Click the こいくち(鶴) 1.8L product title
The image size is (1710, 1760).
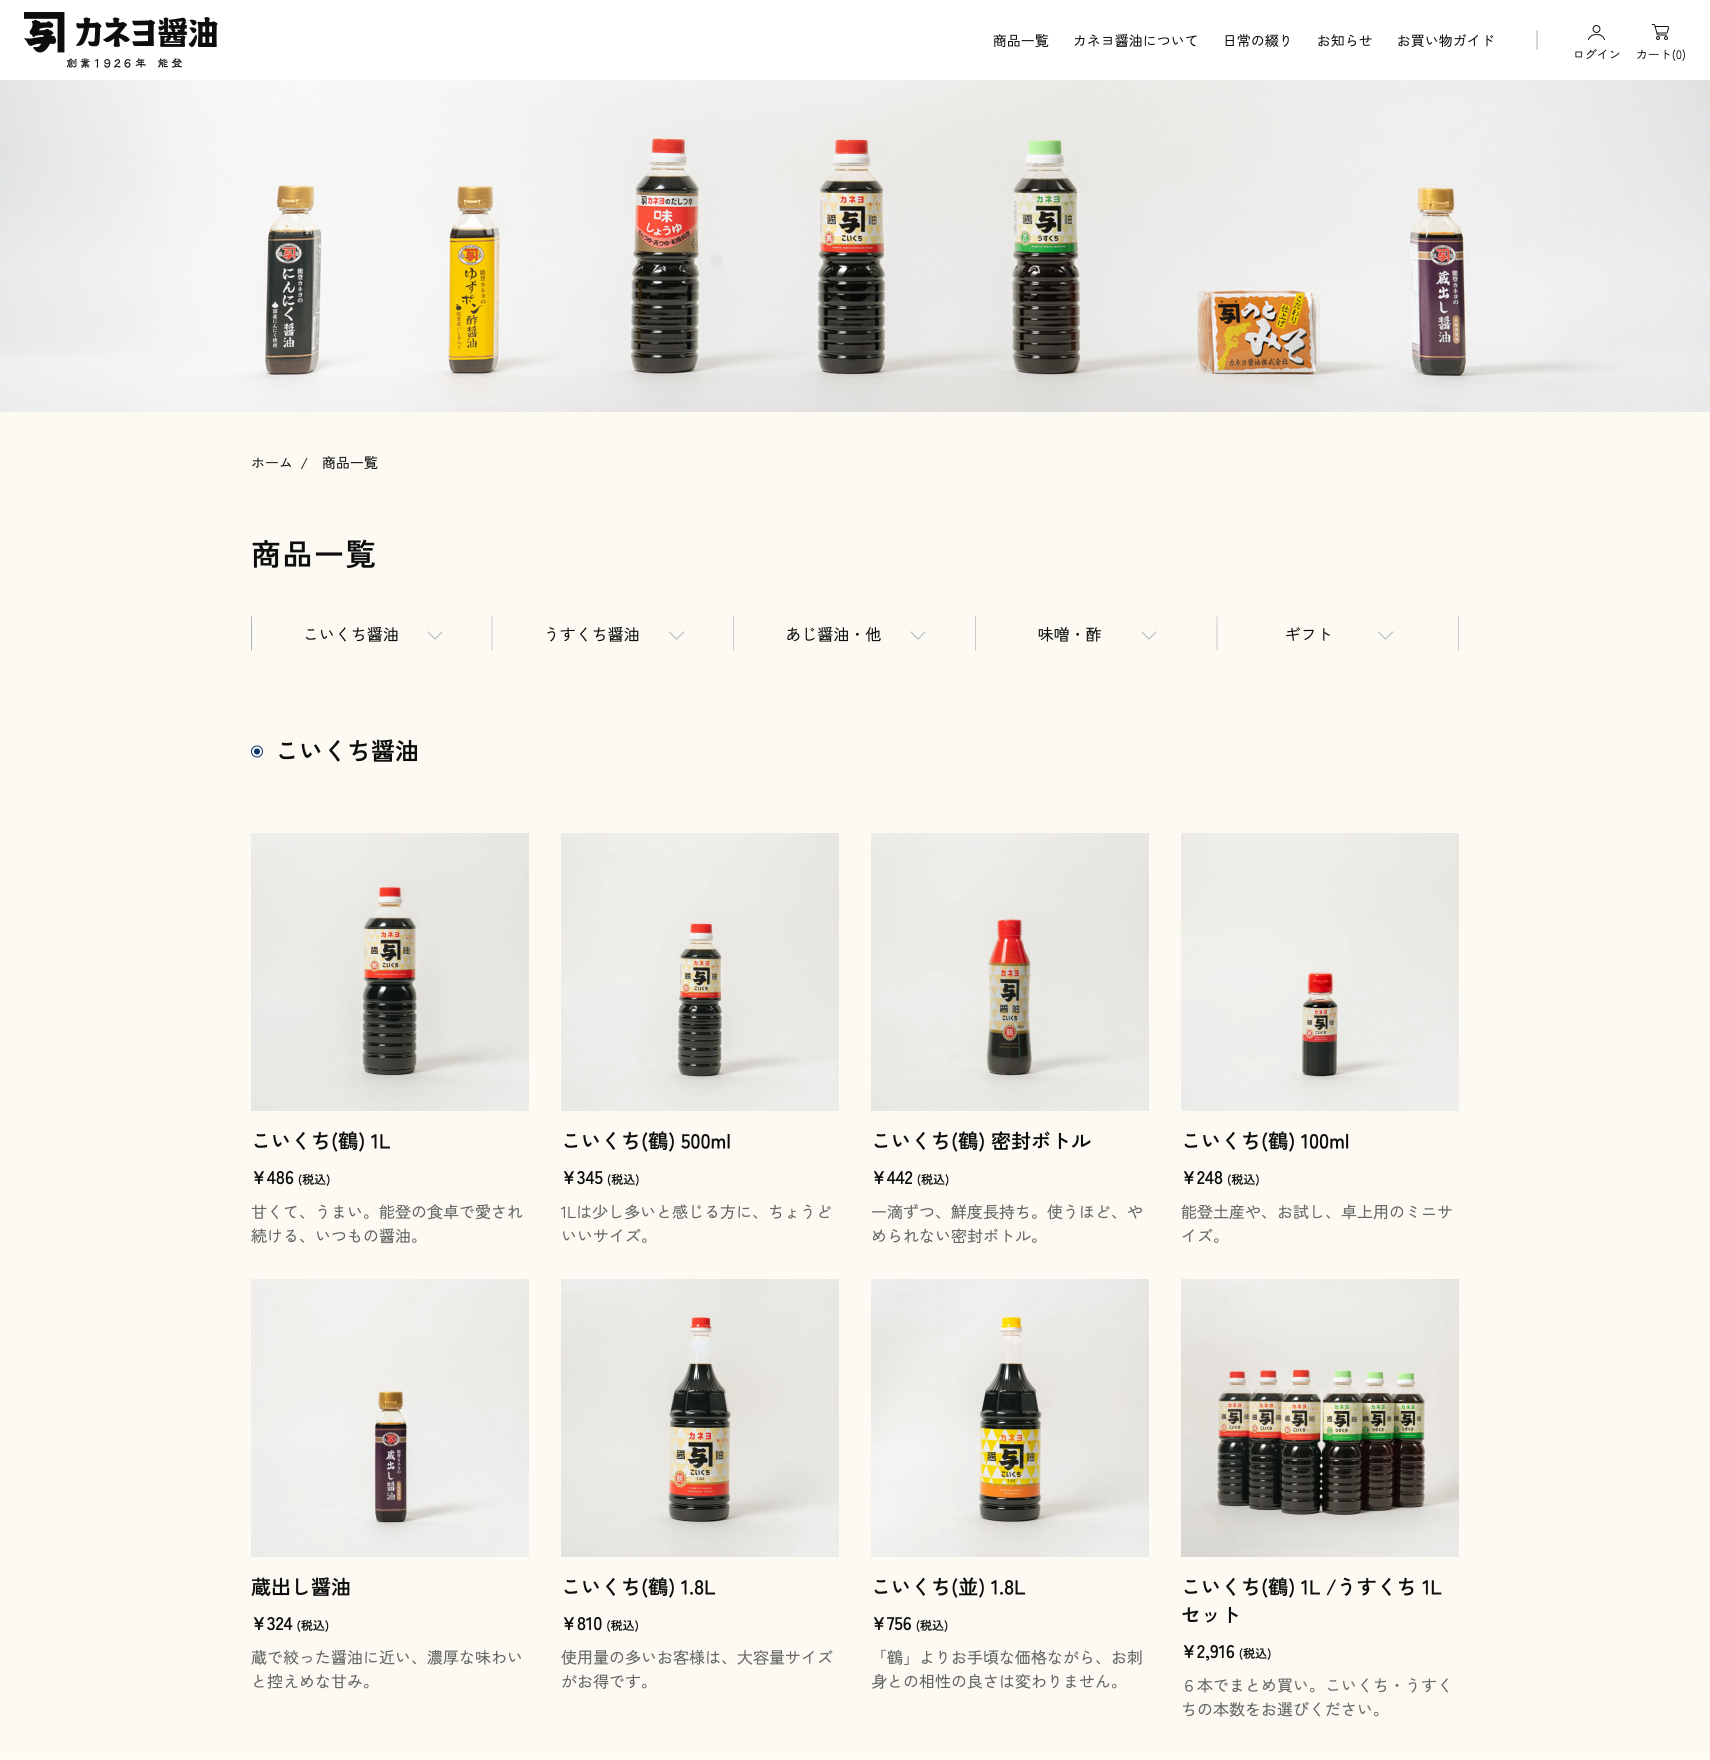[x=639, y=1587]
